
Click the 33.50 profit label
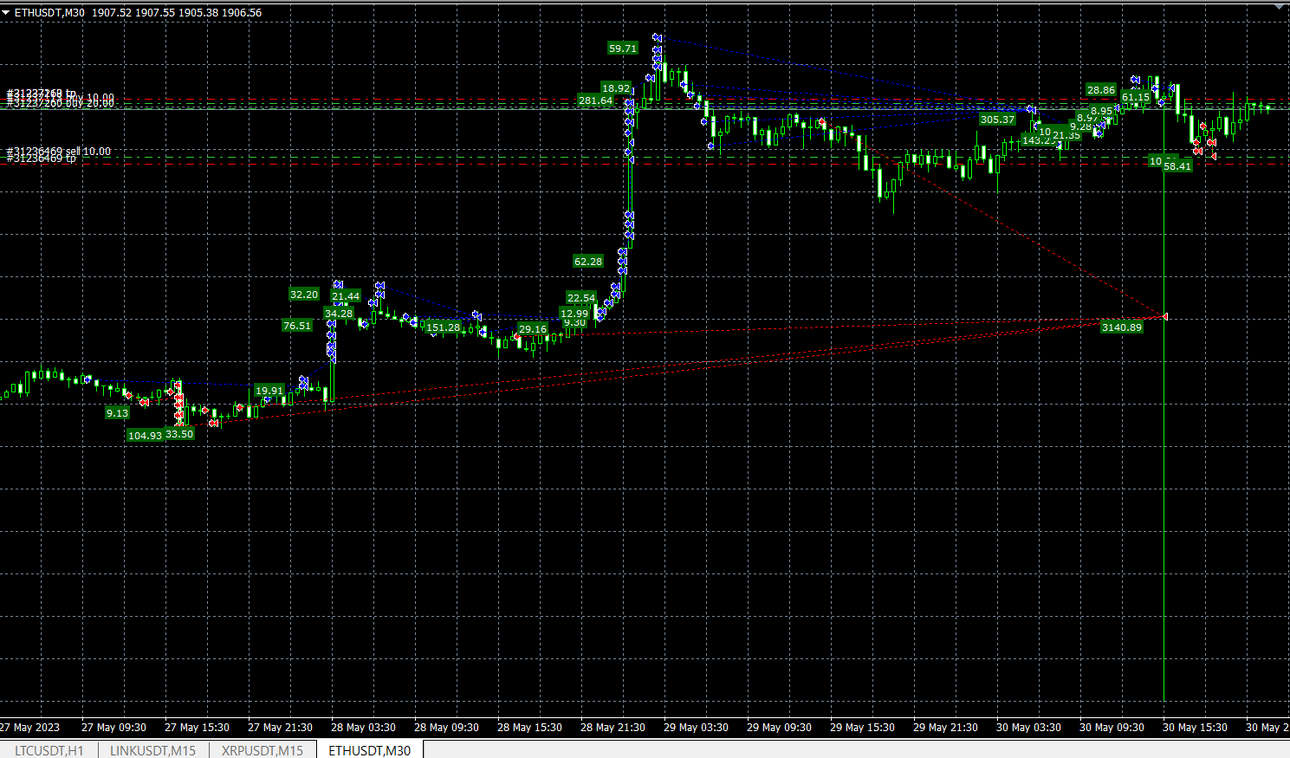point(180,434)
